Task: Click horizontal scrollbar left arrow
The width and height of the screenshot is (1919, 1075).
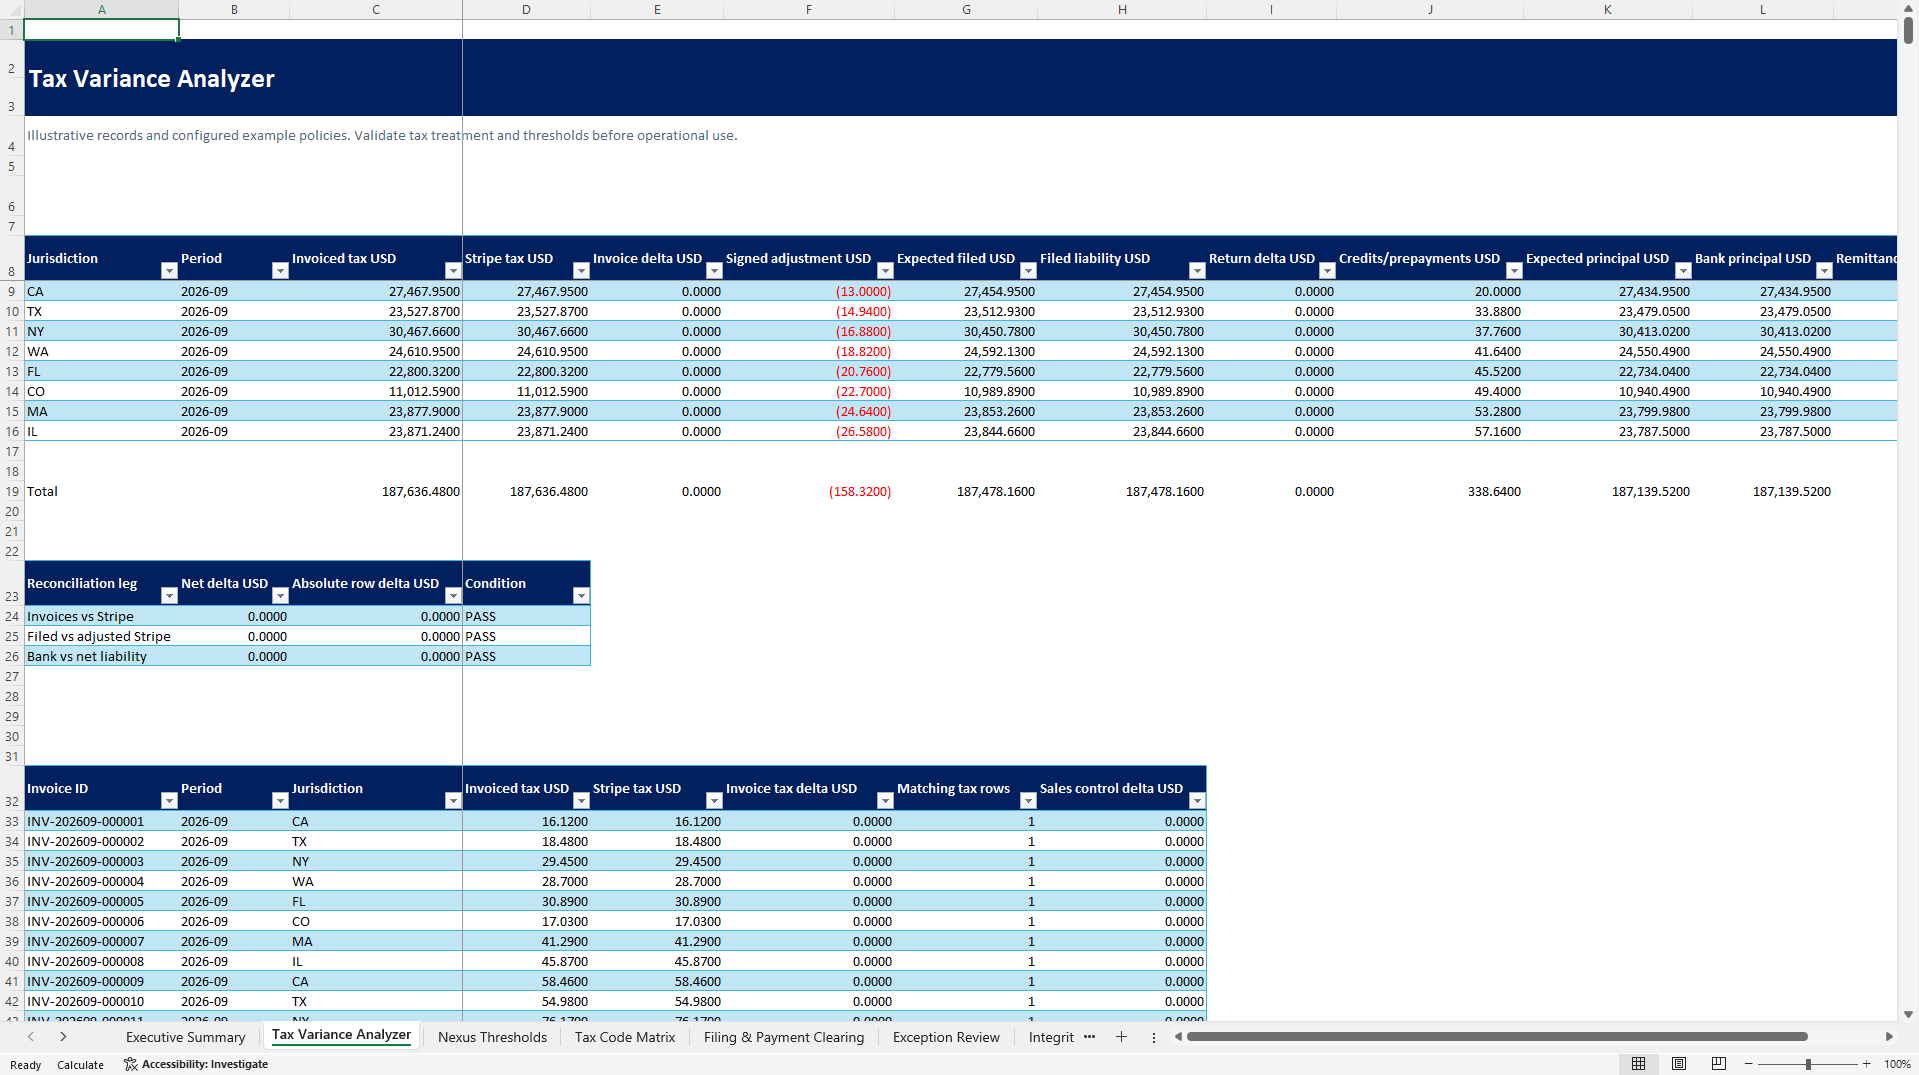Action: pyautogui.click(x=1178, y=1037)
